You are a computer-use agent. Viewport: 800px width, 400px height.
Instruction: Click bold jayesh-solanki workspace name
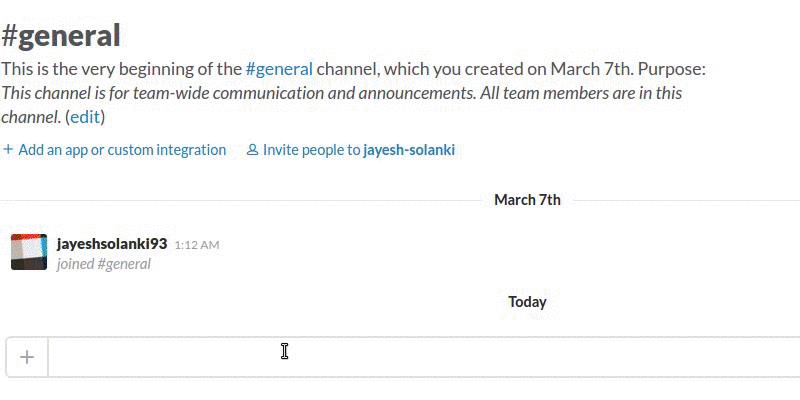point(409,150)
